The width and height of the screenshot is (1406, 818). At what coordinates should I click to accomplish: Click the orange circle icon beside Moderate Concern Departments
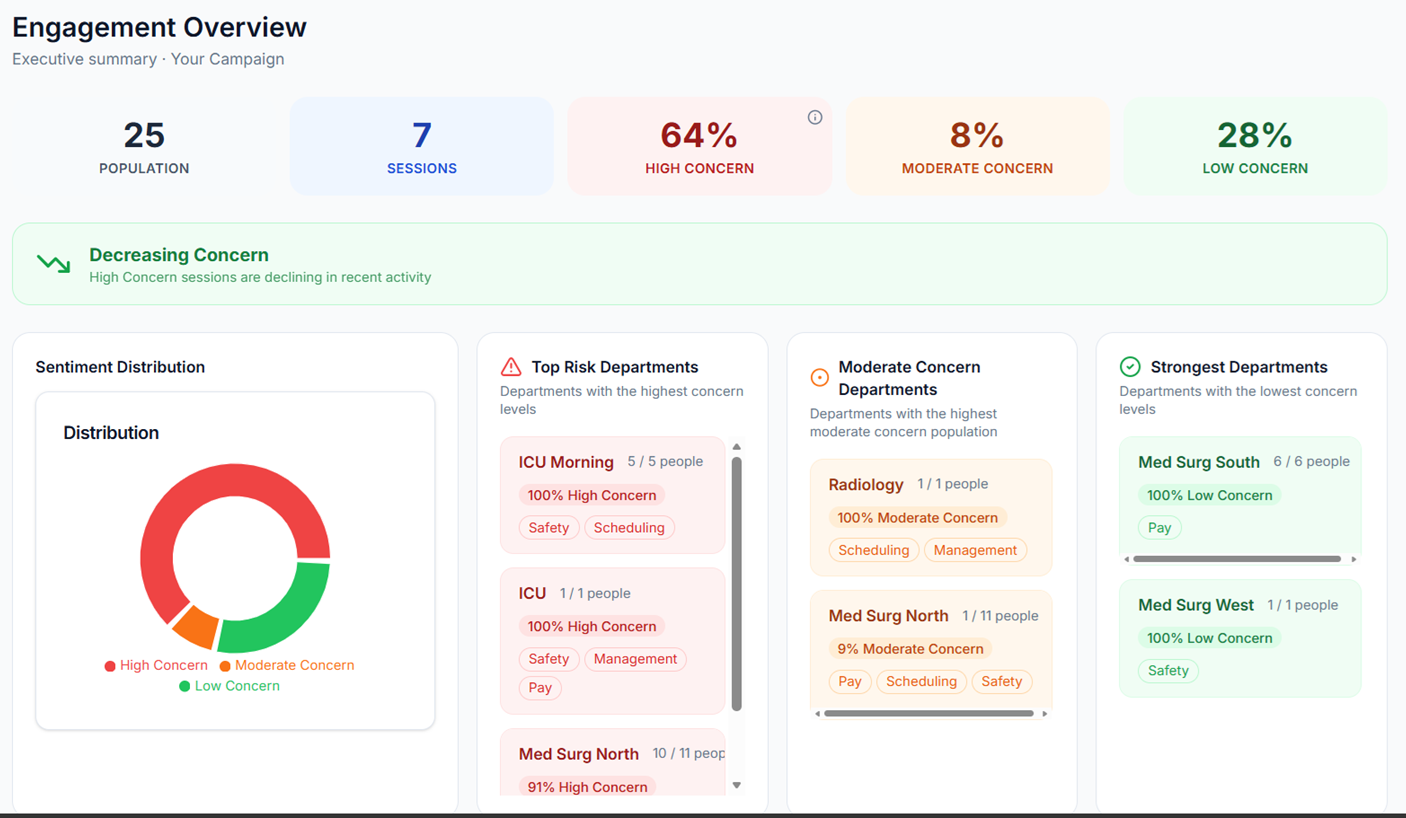click(819, 377)
